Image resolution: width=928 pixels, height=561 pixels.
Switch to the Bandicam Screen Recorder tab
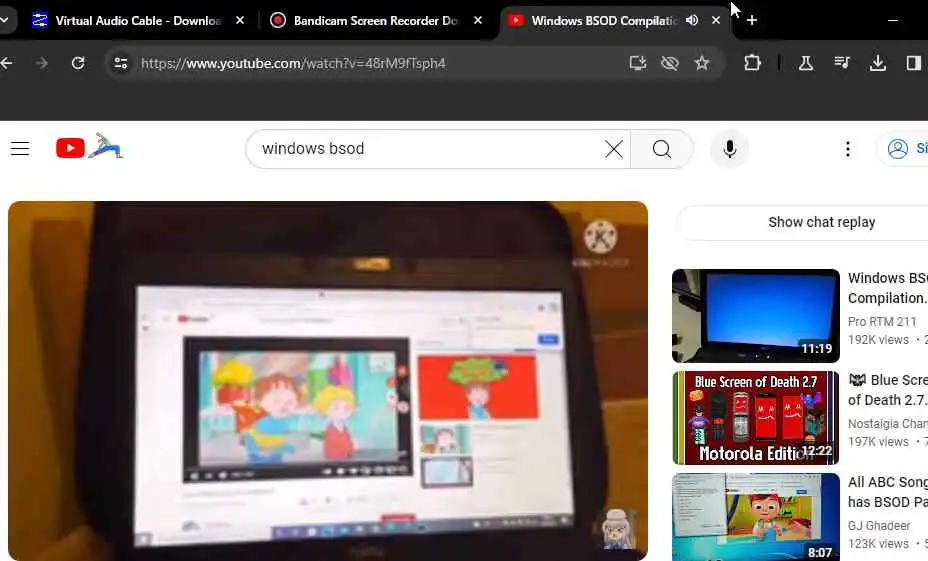click(376, 21)
